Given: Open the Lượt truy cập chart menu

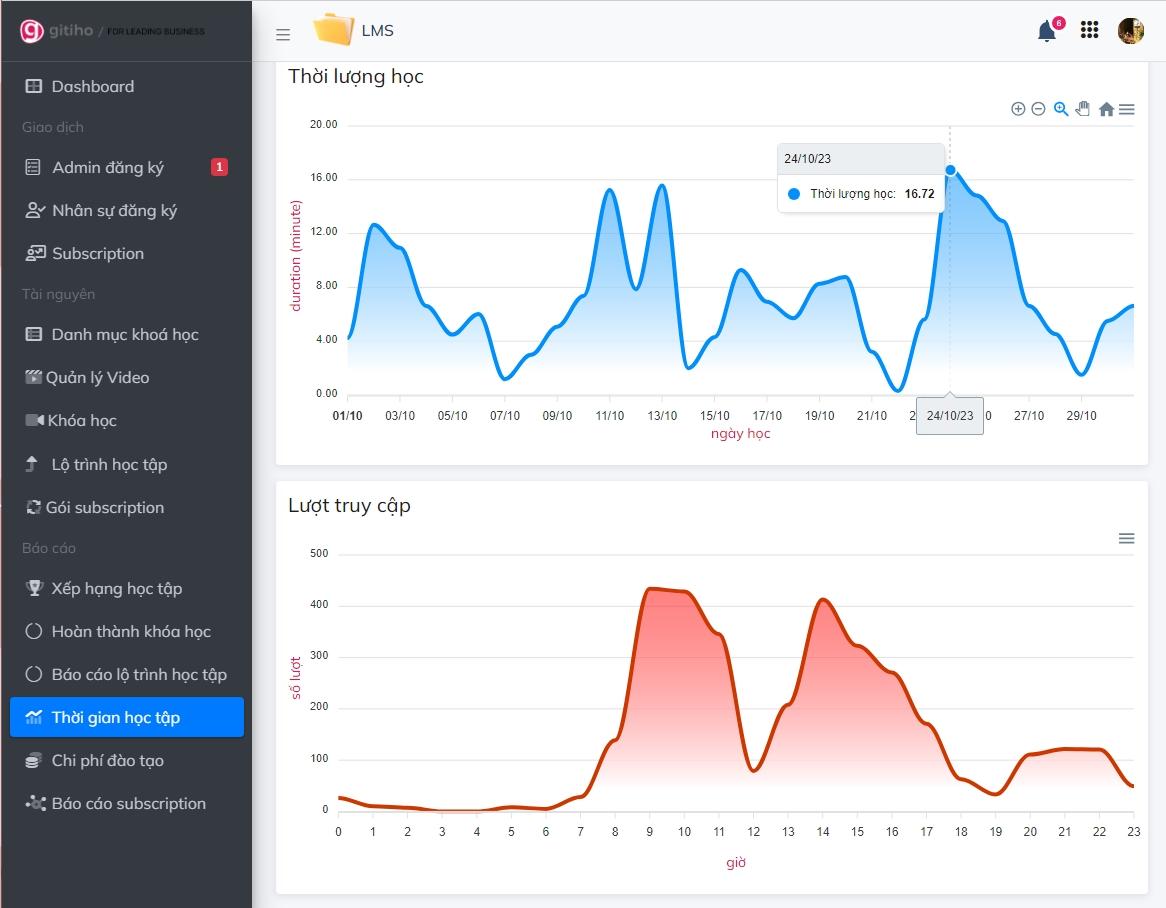Looking at the screenshot, I should (1126, 538).
